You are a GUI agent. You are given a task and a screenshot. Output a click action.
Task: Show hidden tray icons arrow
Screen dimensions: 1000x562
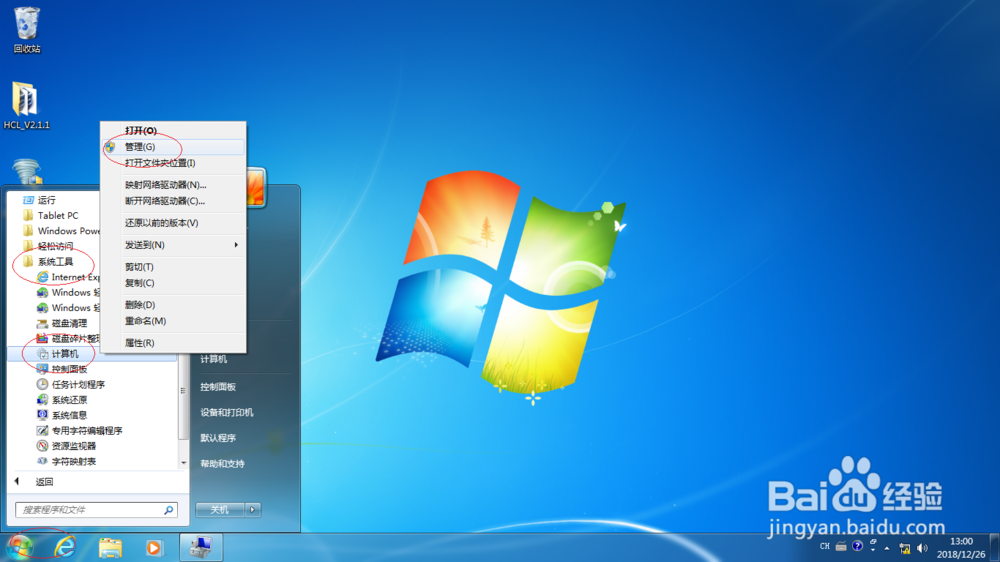point(886,548)
